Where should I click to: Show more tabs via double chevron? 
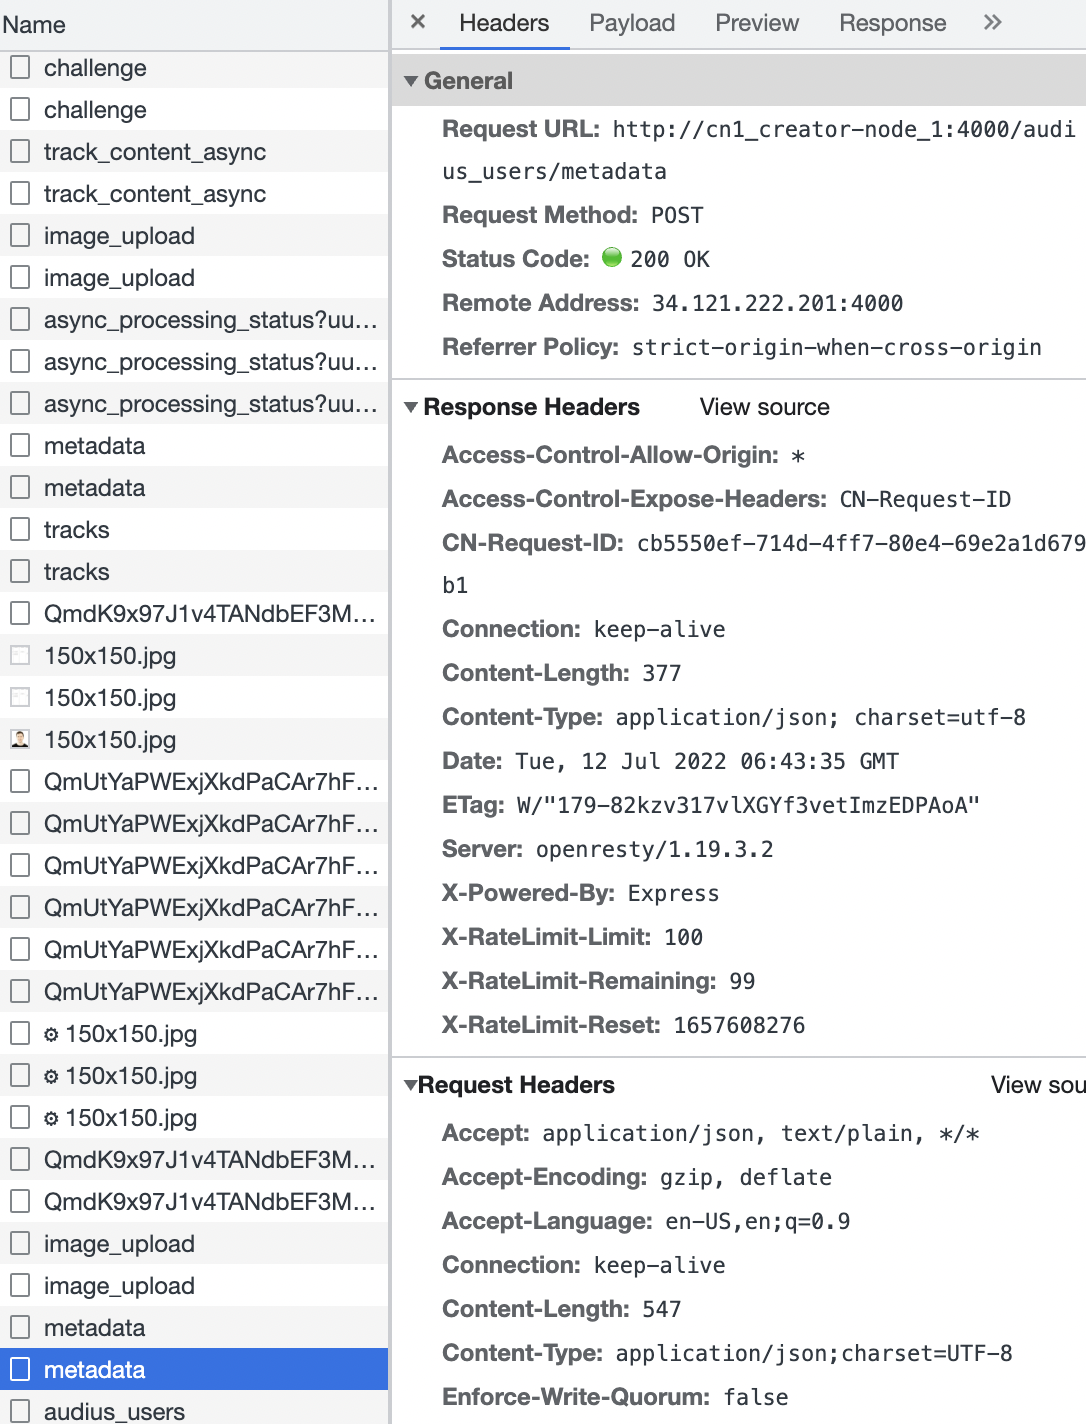tap(992, 22)
